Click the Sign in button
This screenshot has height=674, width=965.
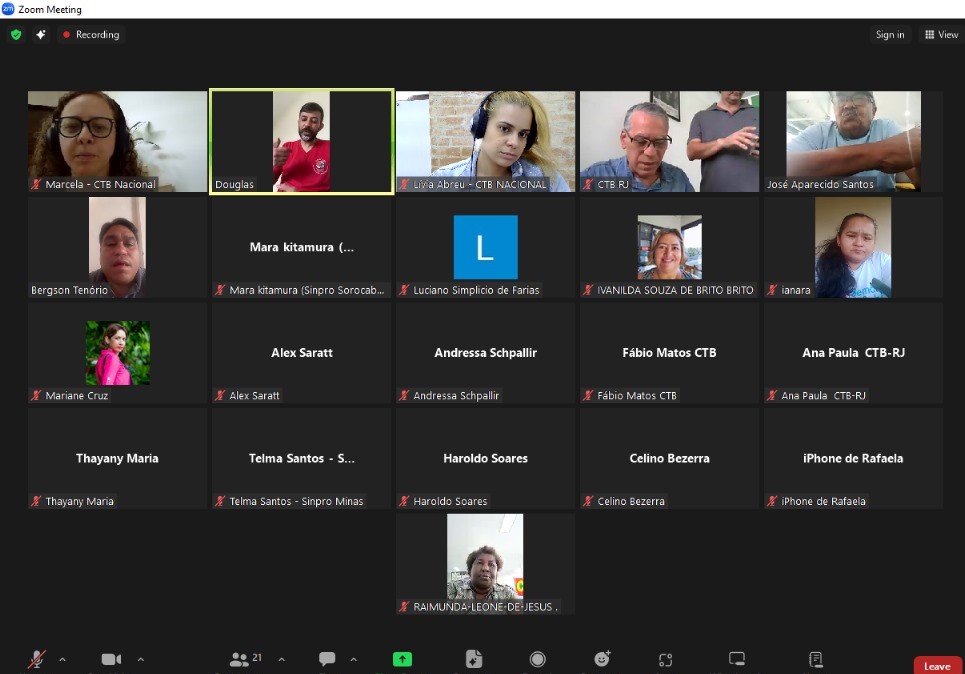pos(889,35)
